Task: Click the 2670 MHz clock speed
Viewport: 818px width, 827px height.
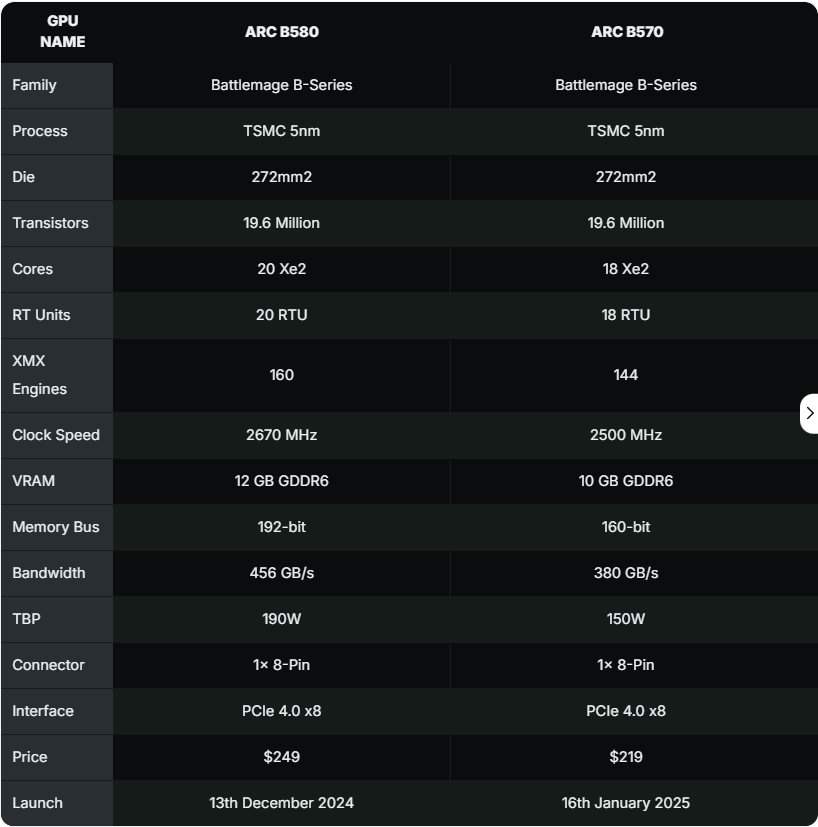Action: point(282,435)
